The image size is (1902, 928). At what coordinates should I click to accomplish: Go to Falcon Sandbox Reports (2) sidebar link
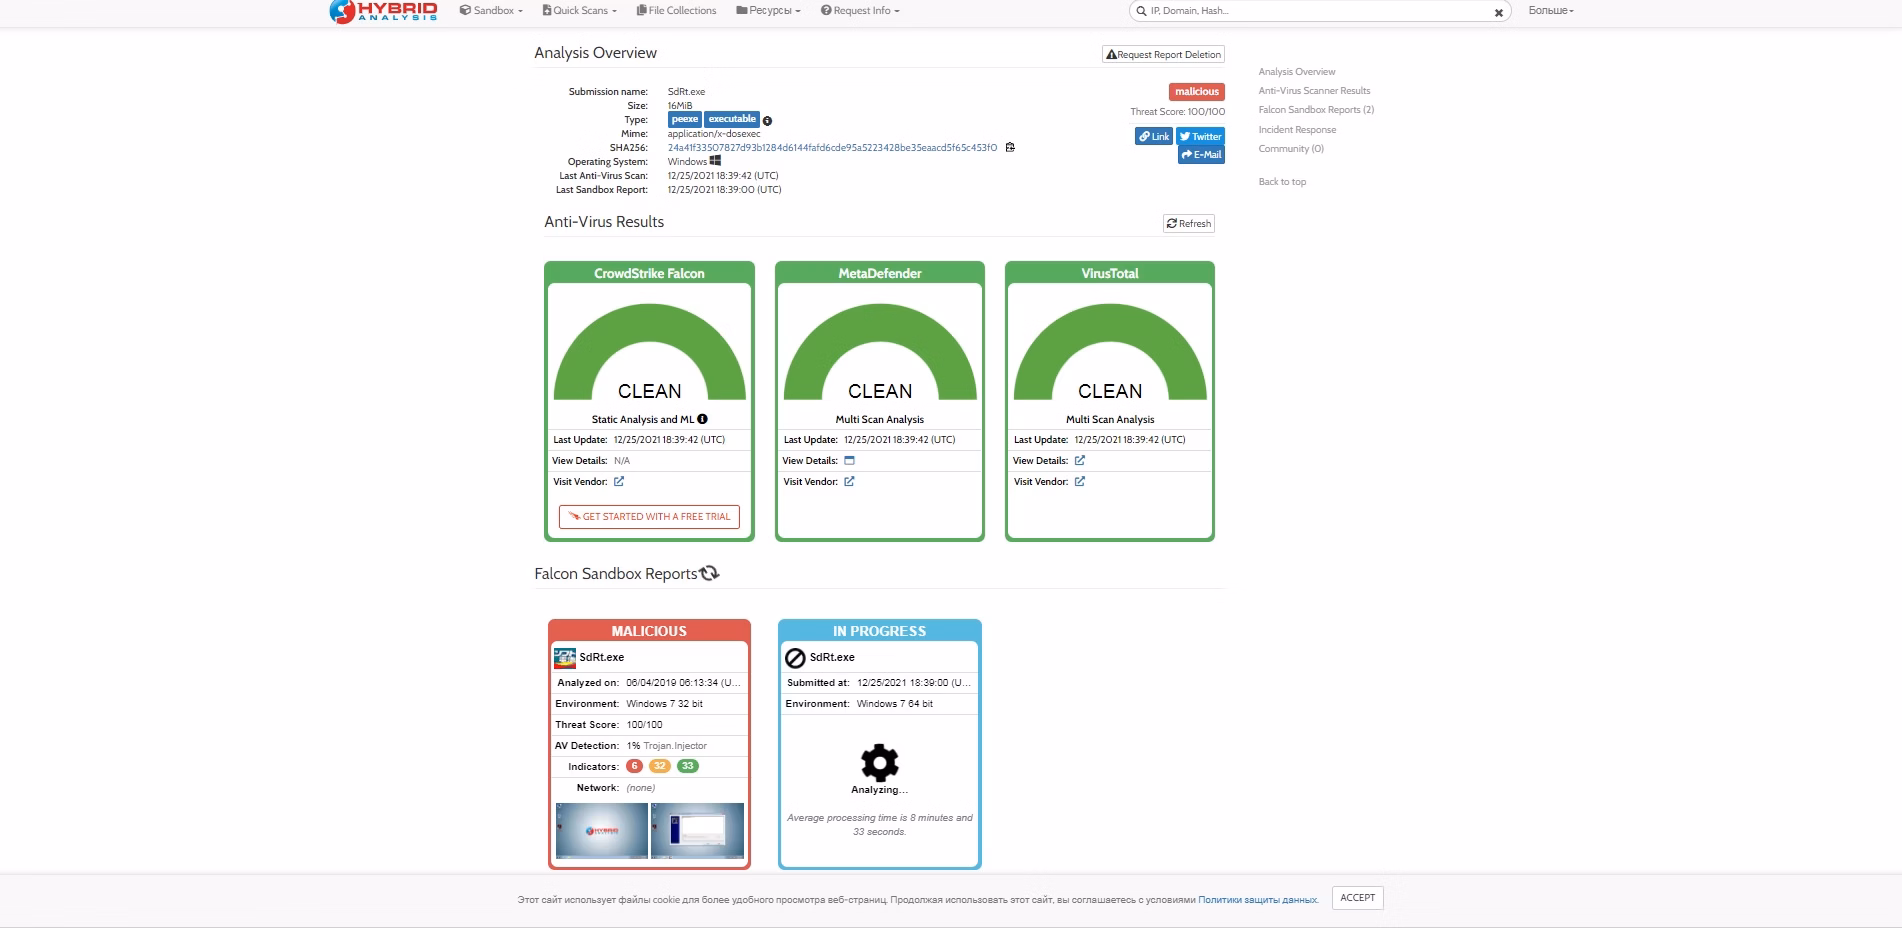point(1316,110)
